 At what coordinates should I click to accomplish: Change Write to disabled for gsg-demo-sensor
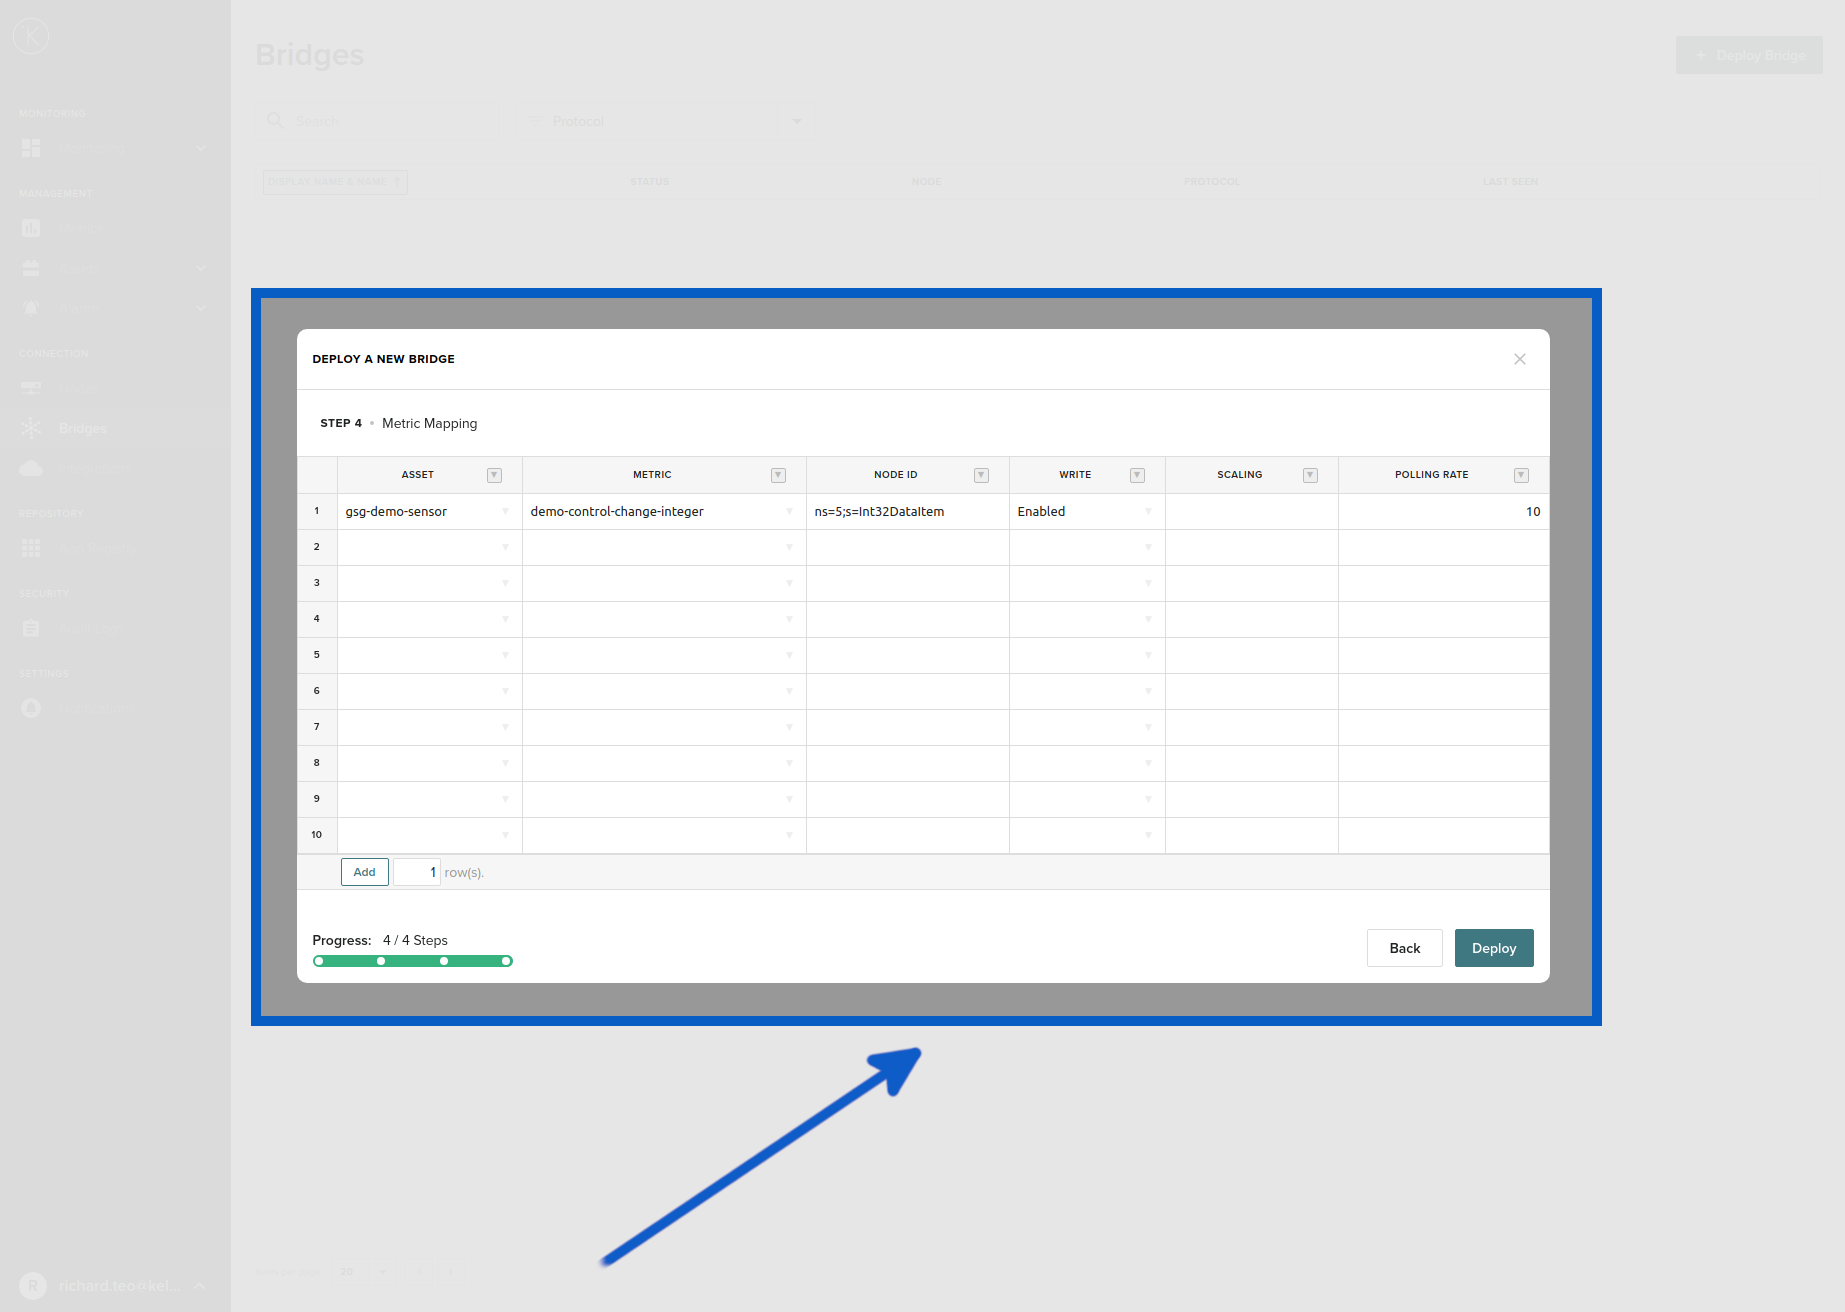coord(1147,511)
